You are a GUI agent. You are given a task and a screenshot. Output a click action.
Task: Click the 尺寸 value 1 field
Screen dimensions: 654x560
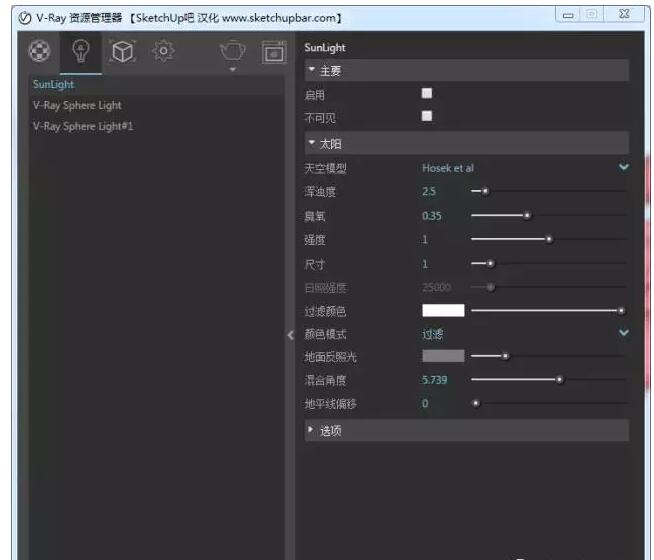425,264
